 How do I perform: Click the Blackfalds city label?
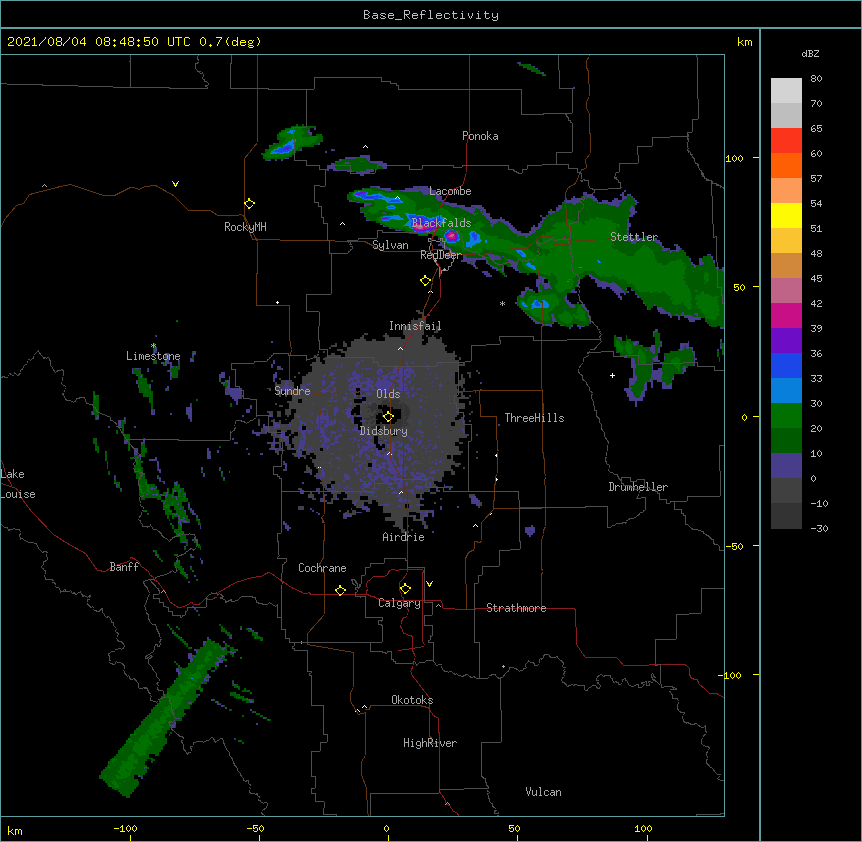point(441,223)
